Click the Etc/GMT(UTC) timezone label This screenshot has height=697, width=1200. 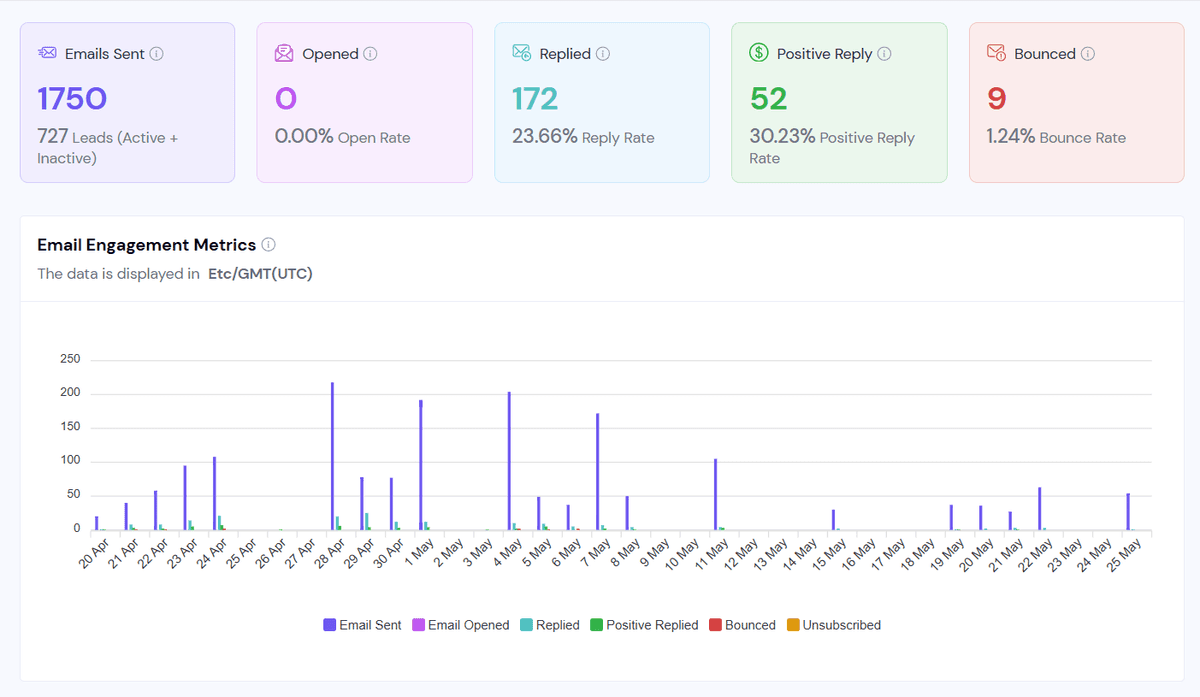pyautogui.click(x=260, y=273)
